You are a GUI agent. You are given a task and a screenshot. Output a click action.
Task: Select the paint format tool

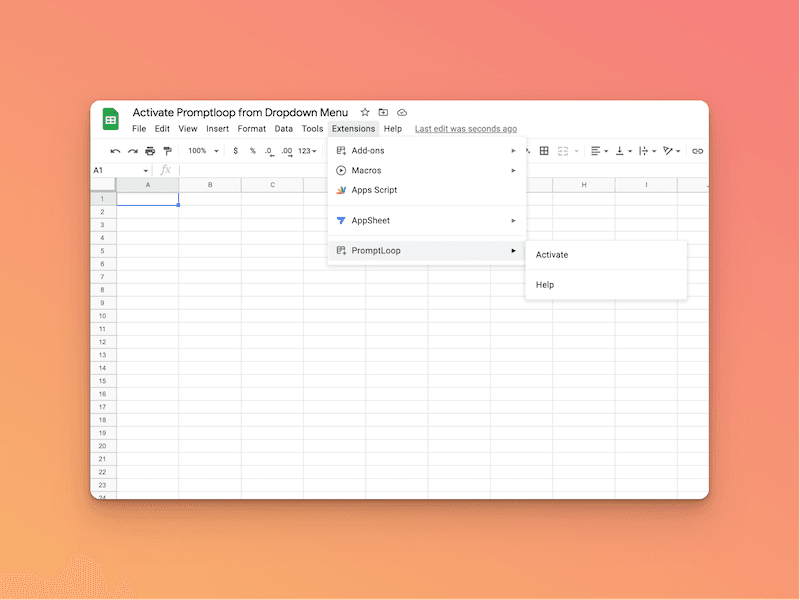pos(167,151)
